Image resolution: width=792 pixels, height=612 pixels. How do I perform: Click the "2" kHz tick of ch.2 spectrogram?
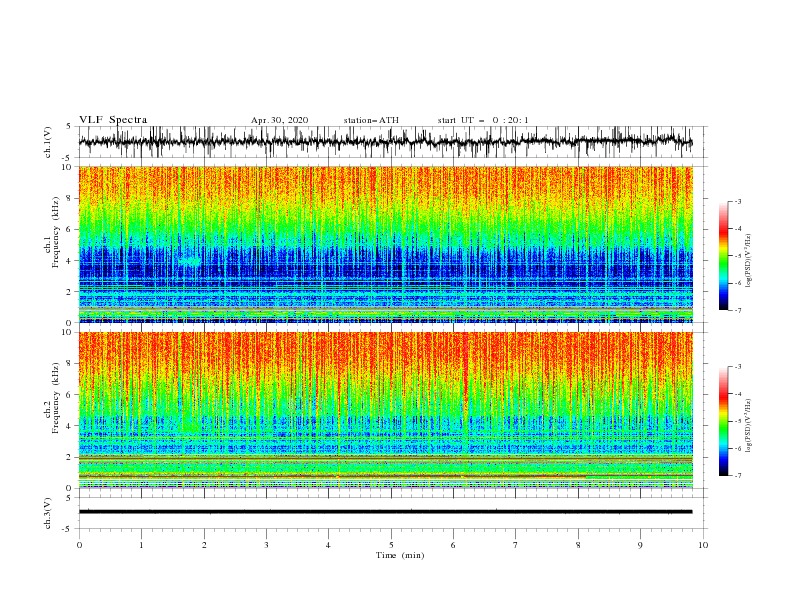tap(71, 457)
